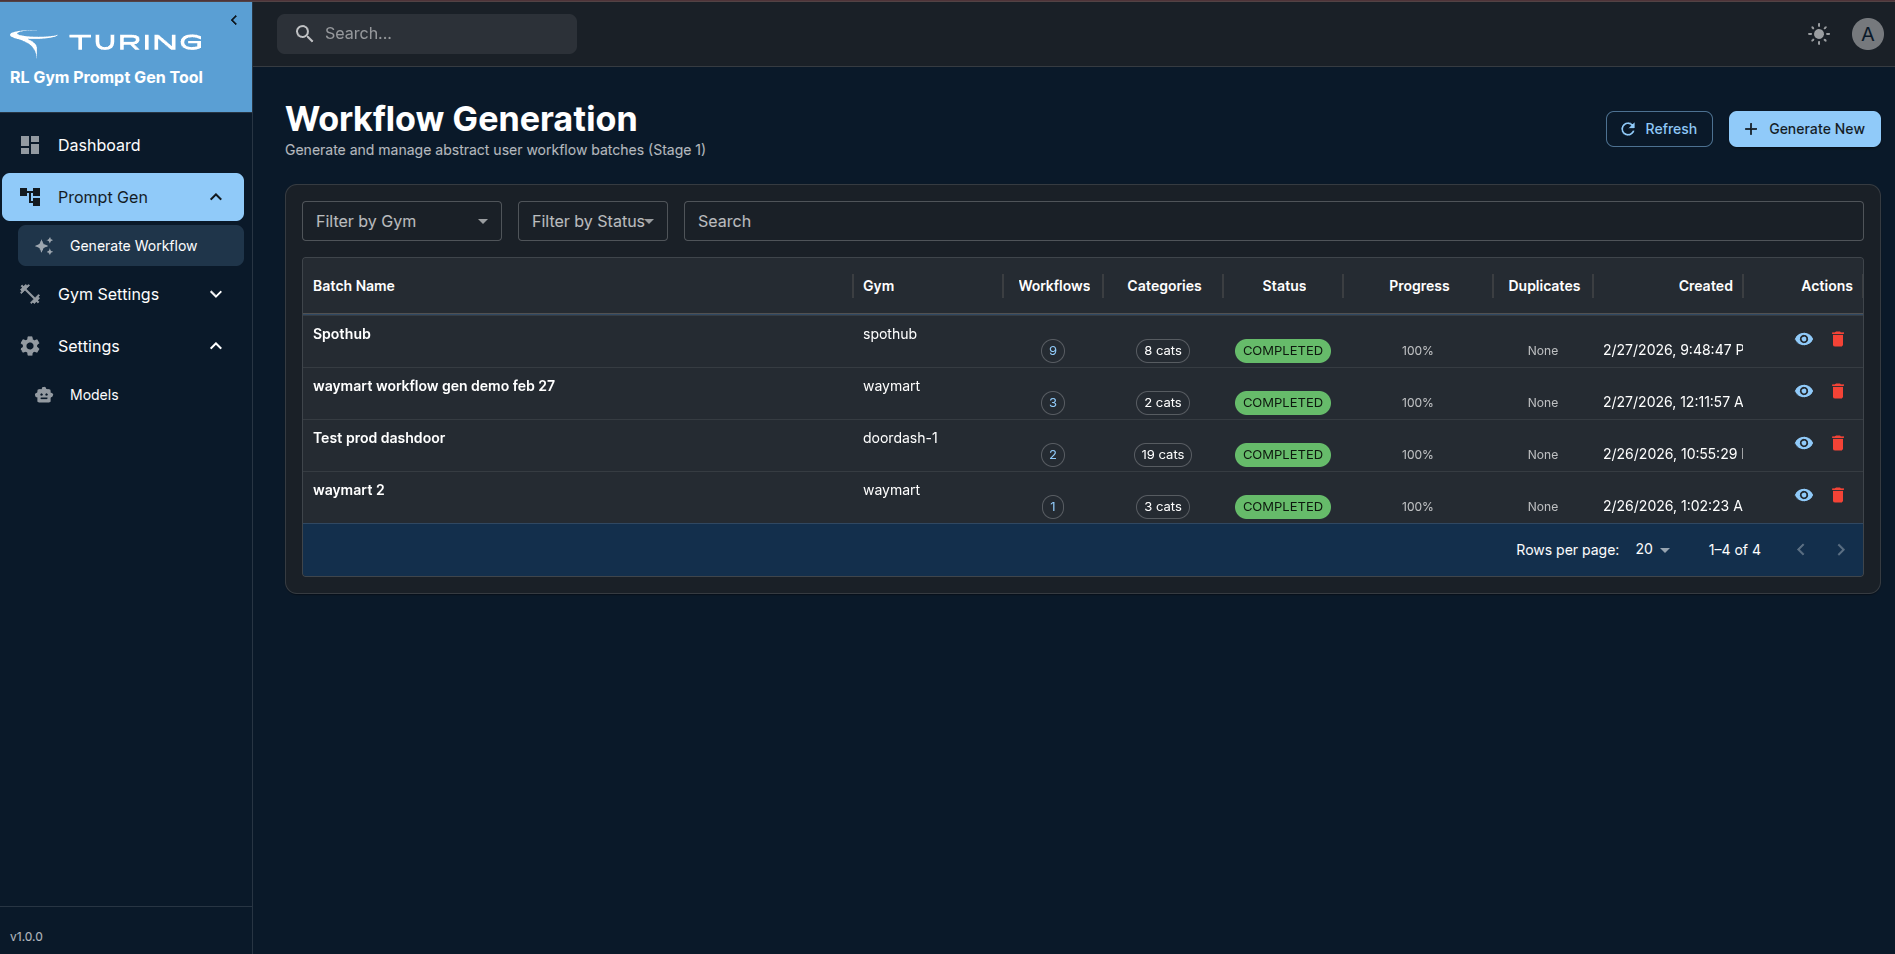The height and width of the screenshot is (954, 1895).
Task: Click the Generate New button
Action: coord(1804,129)
